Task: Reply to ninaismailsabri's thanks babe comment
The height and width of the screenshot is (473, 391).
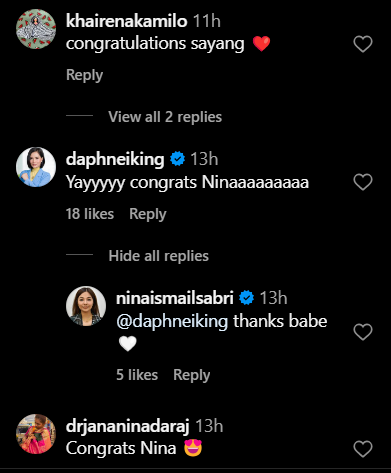Action: point(192,375)
